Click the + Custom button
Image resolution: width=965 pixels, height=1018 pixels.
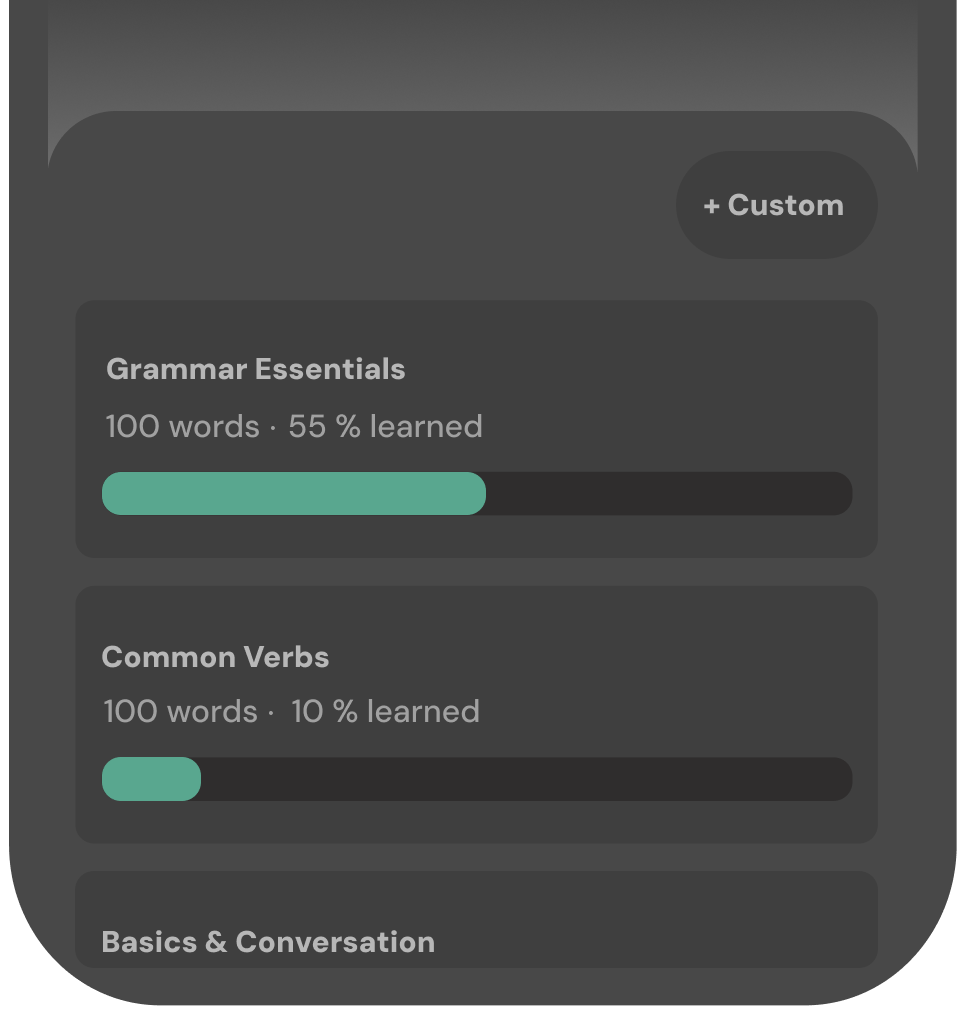(777, 205)
